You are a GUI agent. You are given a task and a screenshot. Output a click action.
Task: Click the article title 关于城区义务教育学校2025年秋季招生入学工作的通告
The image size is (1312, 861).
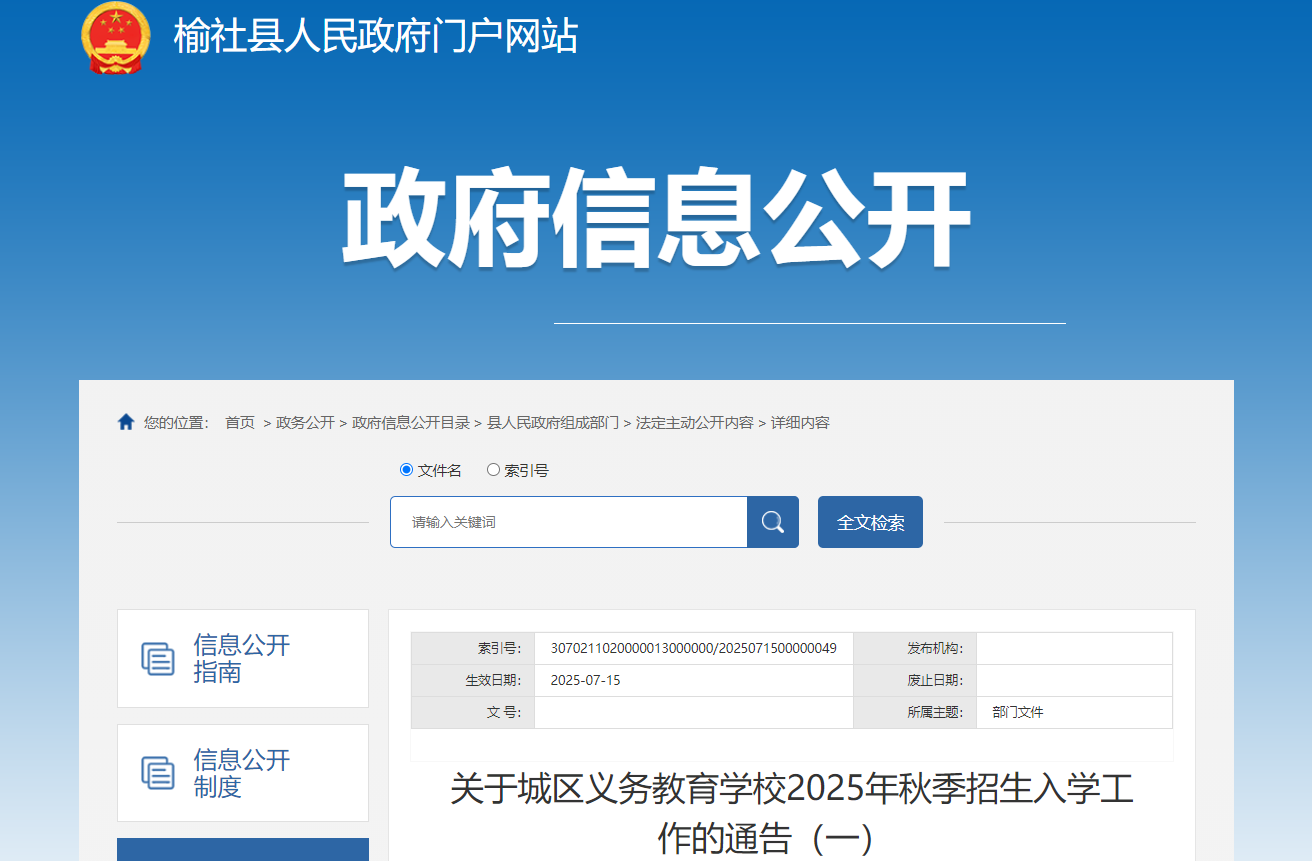[x=792, y=814]
